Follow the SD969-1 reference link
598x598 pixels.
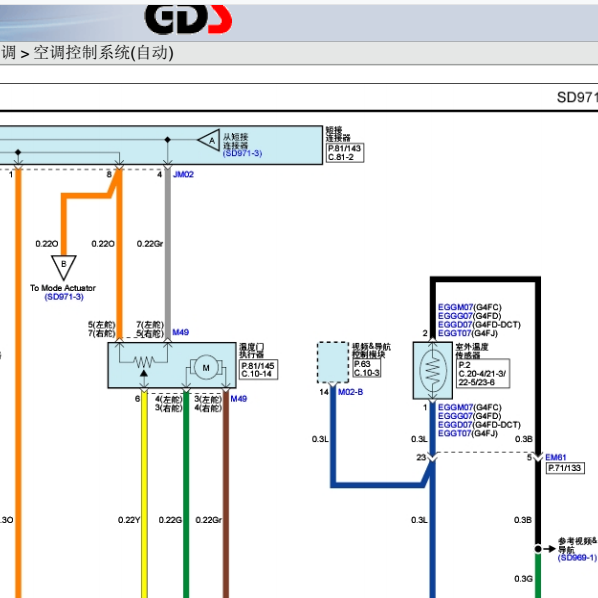pos(577,558)
